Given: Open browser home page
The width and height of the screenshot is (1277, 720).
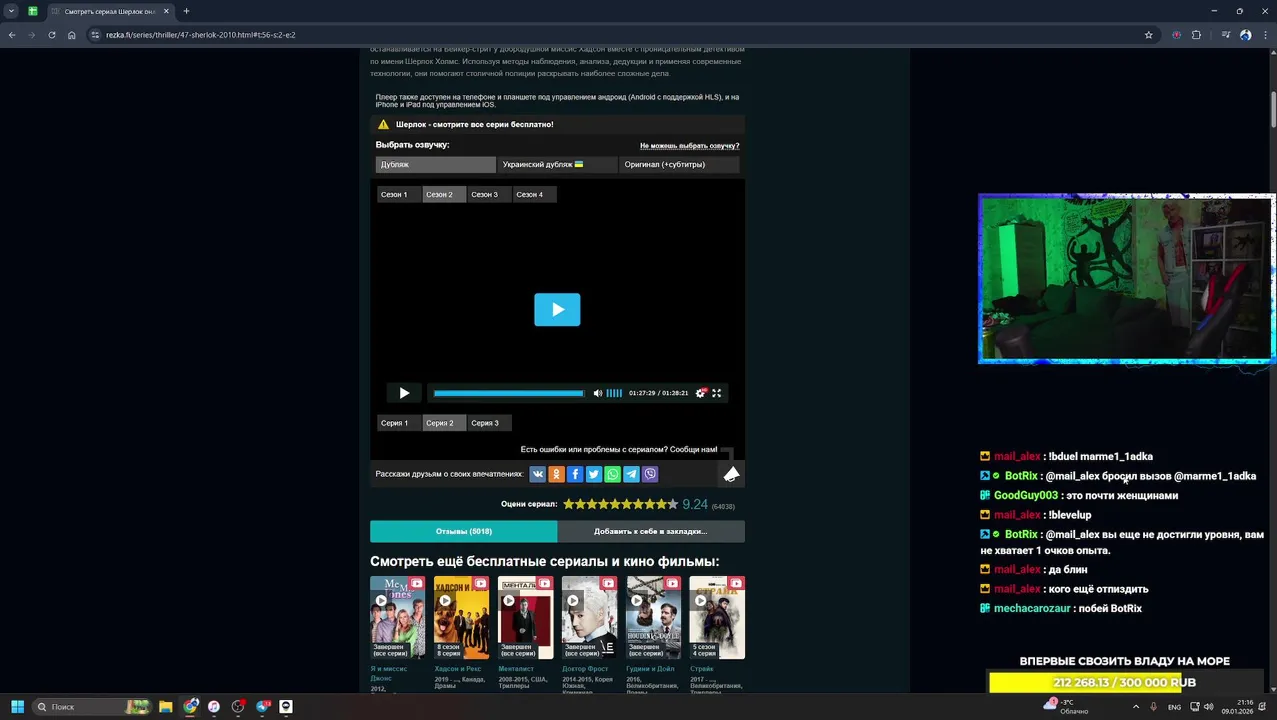Looking at the screenshot, I should 71,35.
